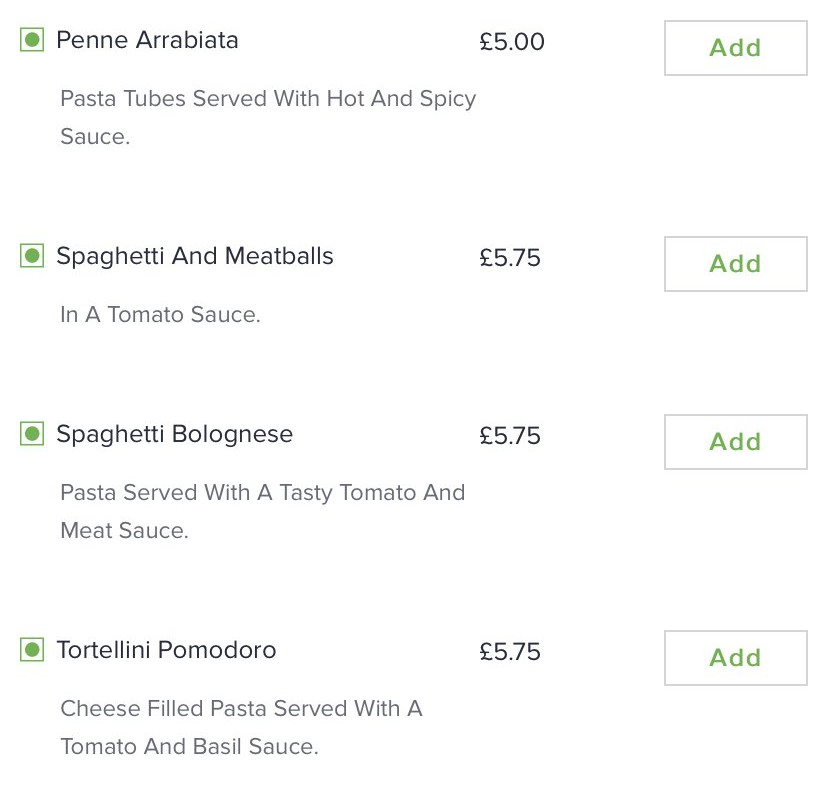Click the £5.75 price of Spaghetti And Meatballs

click(x=510, y=258)
